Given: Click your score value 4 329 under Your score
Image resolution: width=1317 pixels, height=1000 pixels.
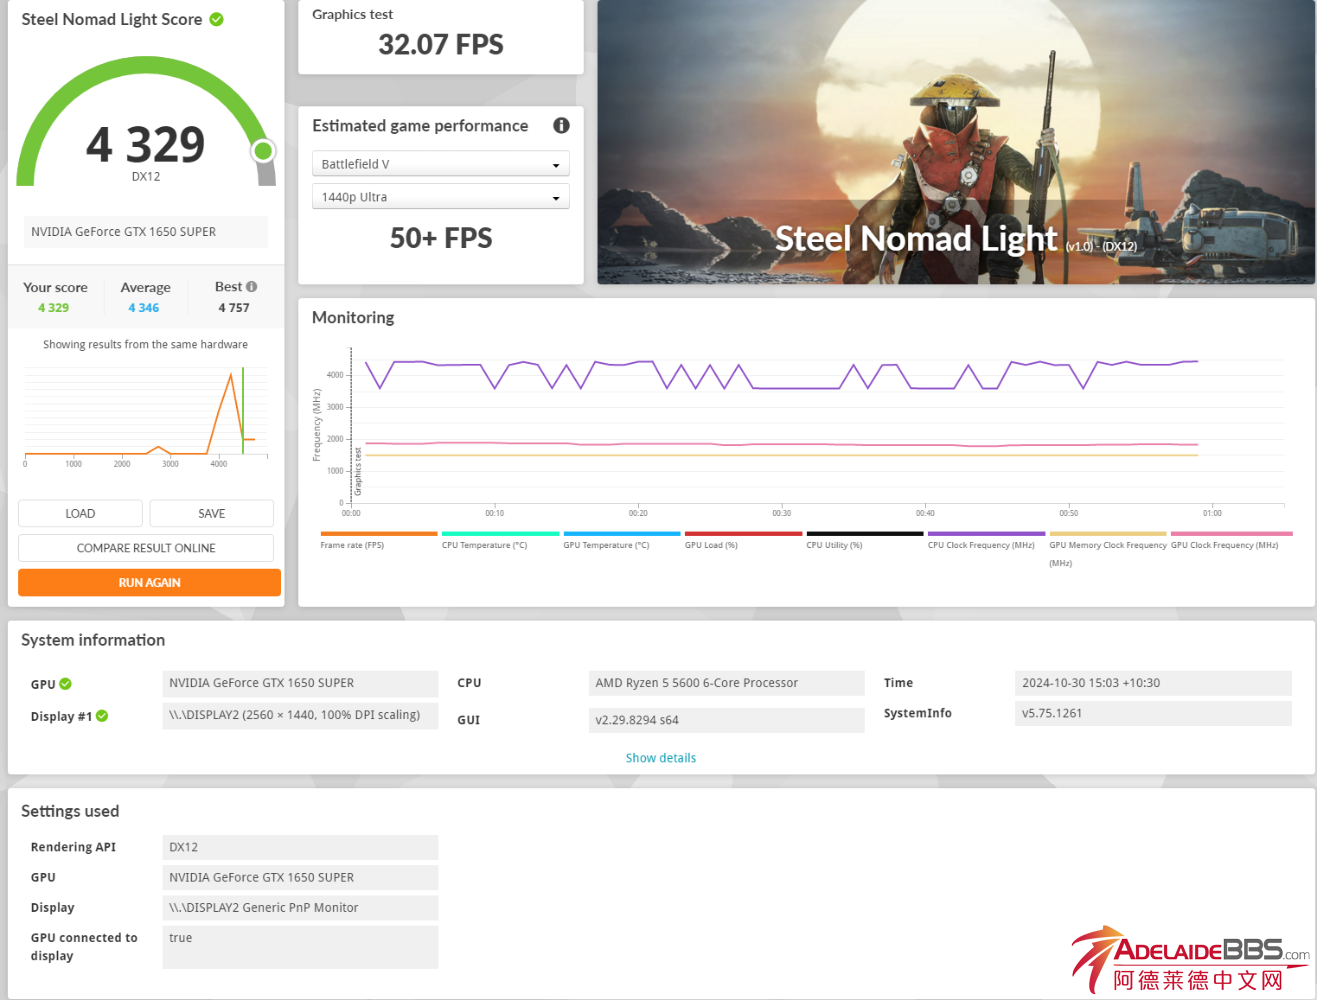Looking at the screenshot, I should click(54, 308).
